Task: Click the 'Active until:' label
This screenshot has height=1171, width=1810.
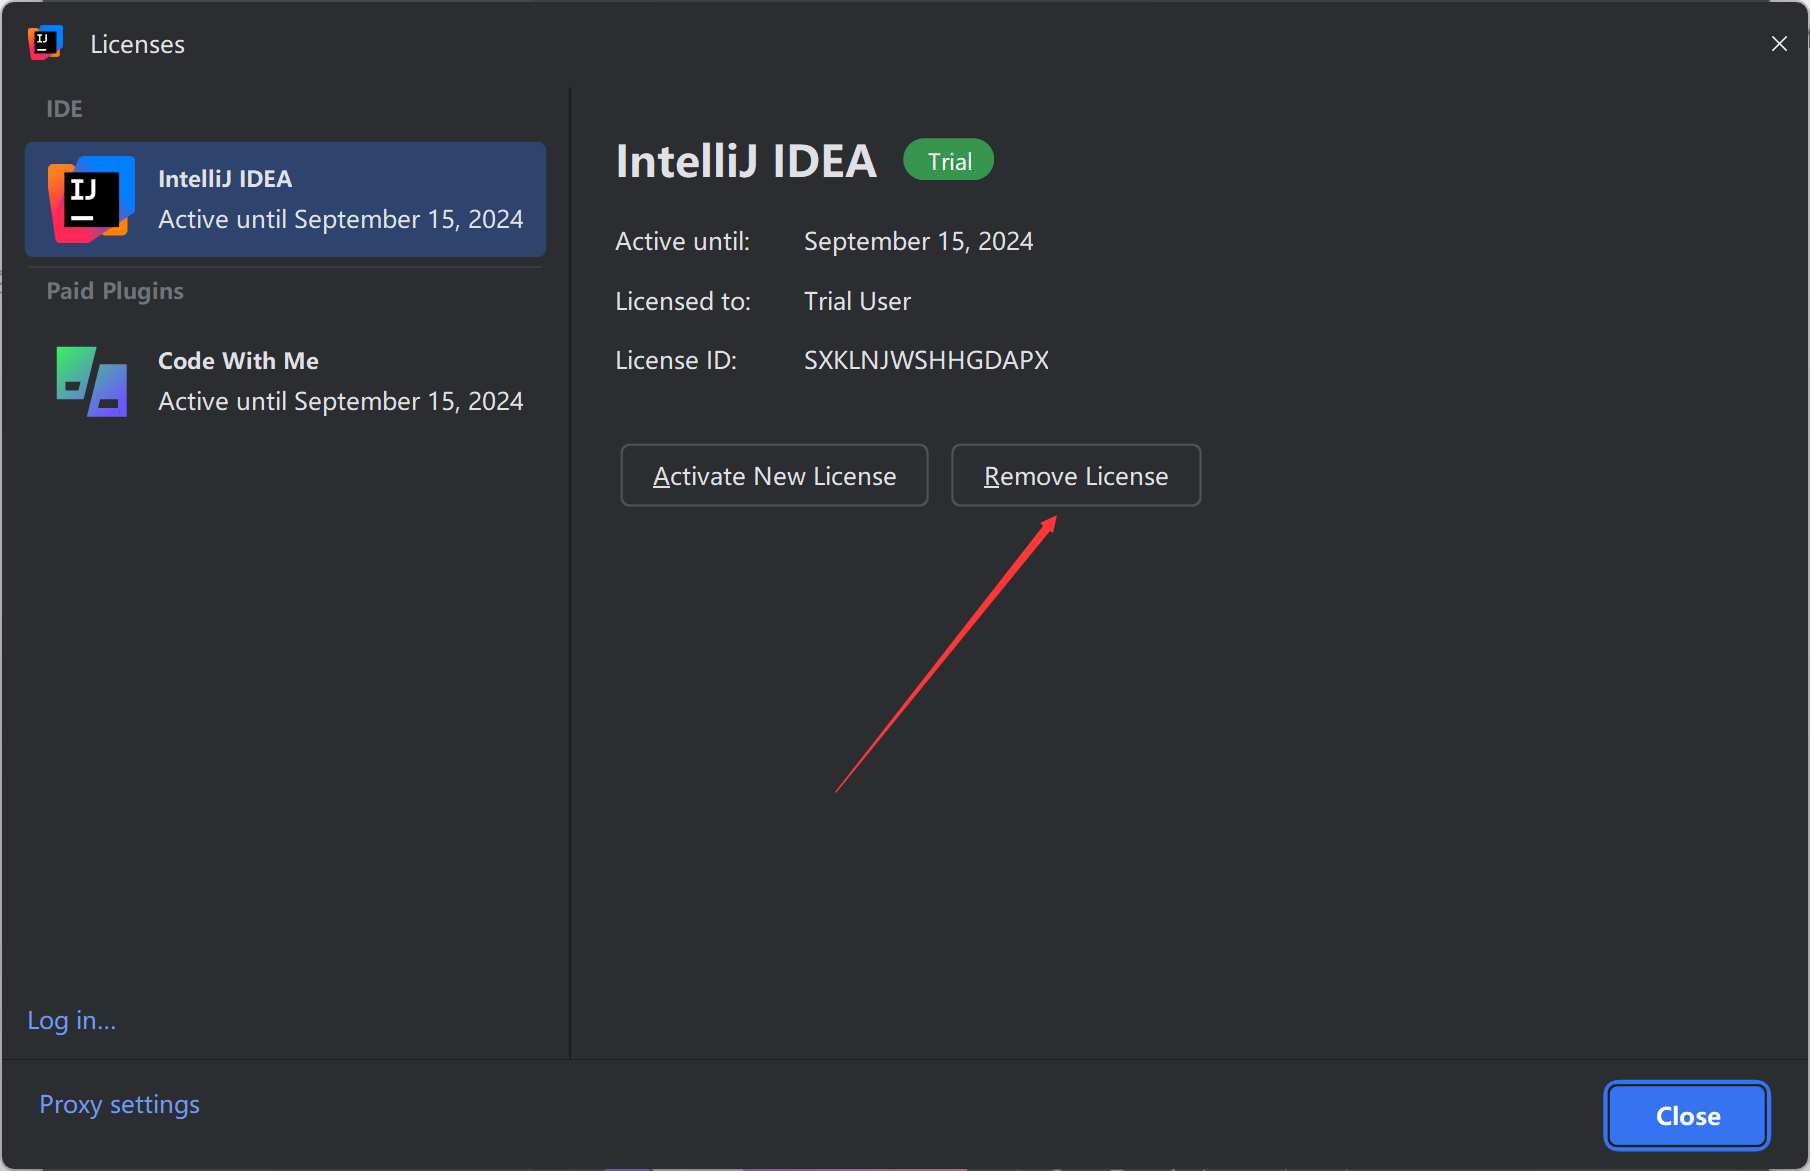Action: (683, 242)
